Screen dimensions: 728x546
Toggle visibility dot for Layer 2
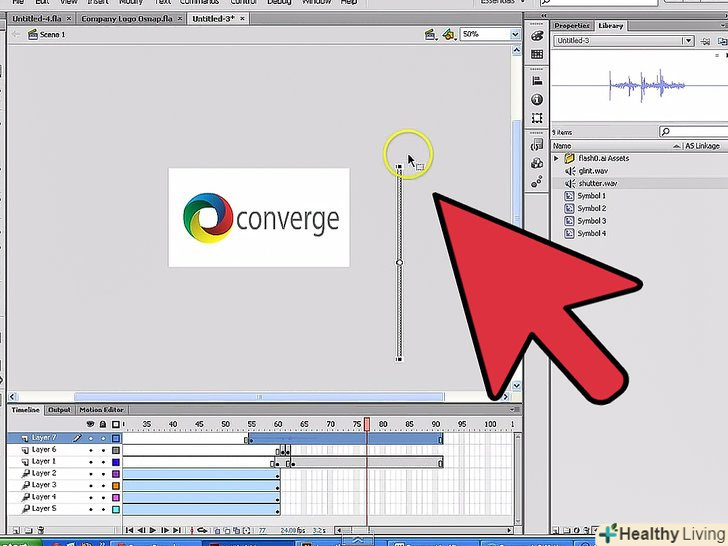91,474
